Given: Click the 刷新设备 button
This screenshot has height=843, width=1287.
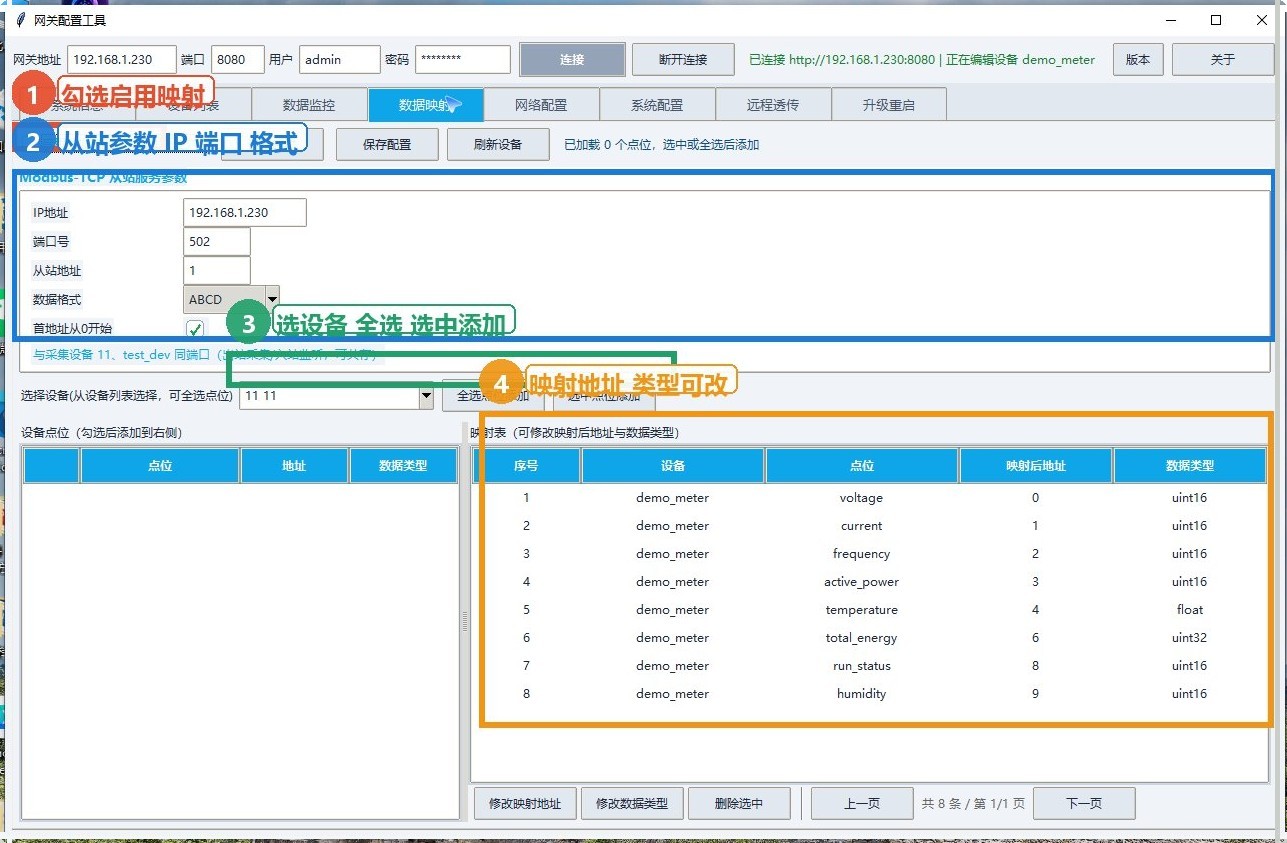Looking at the screenshot, I should (x=498, y=144).
